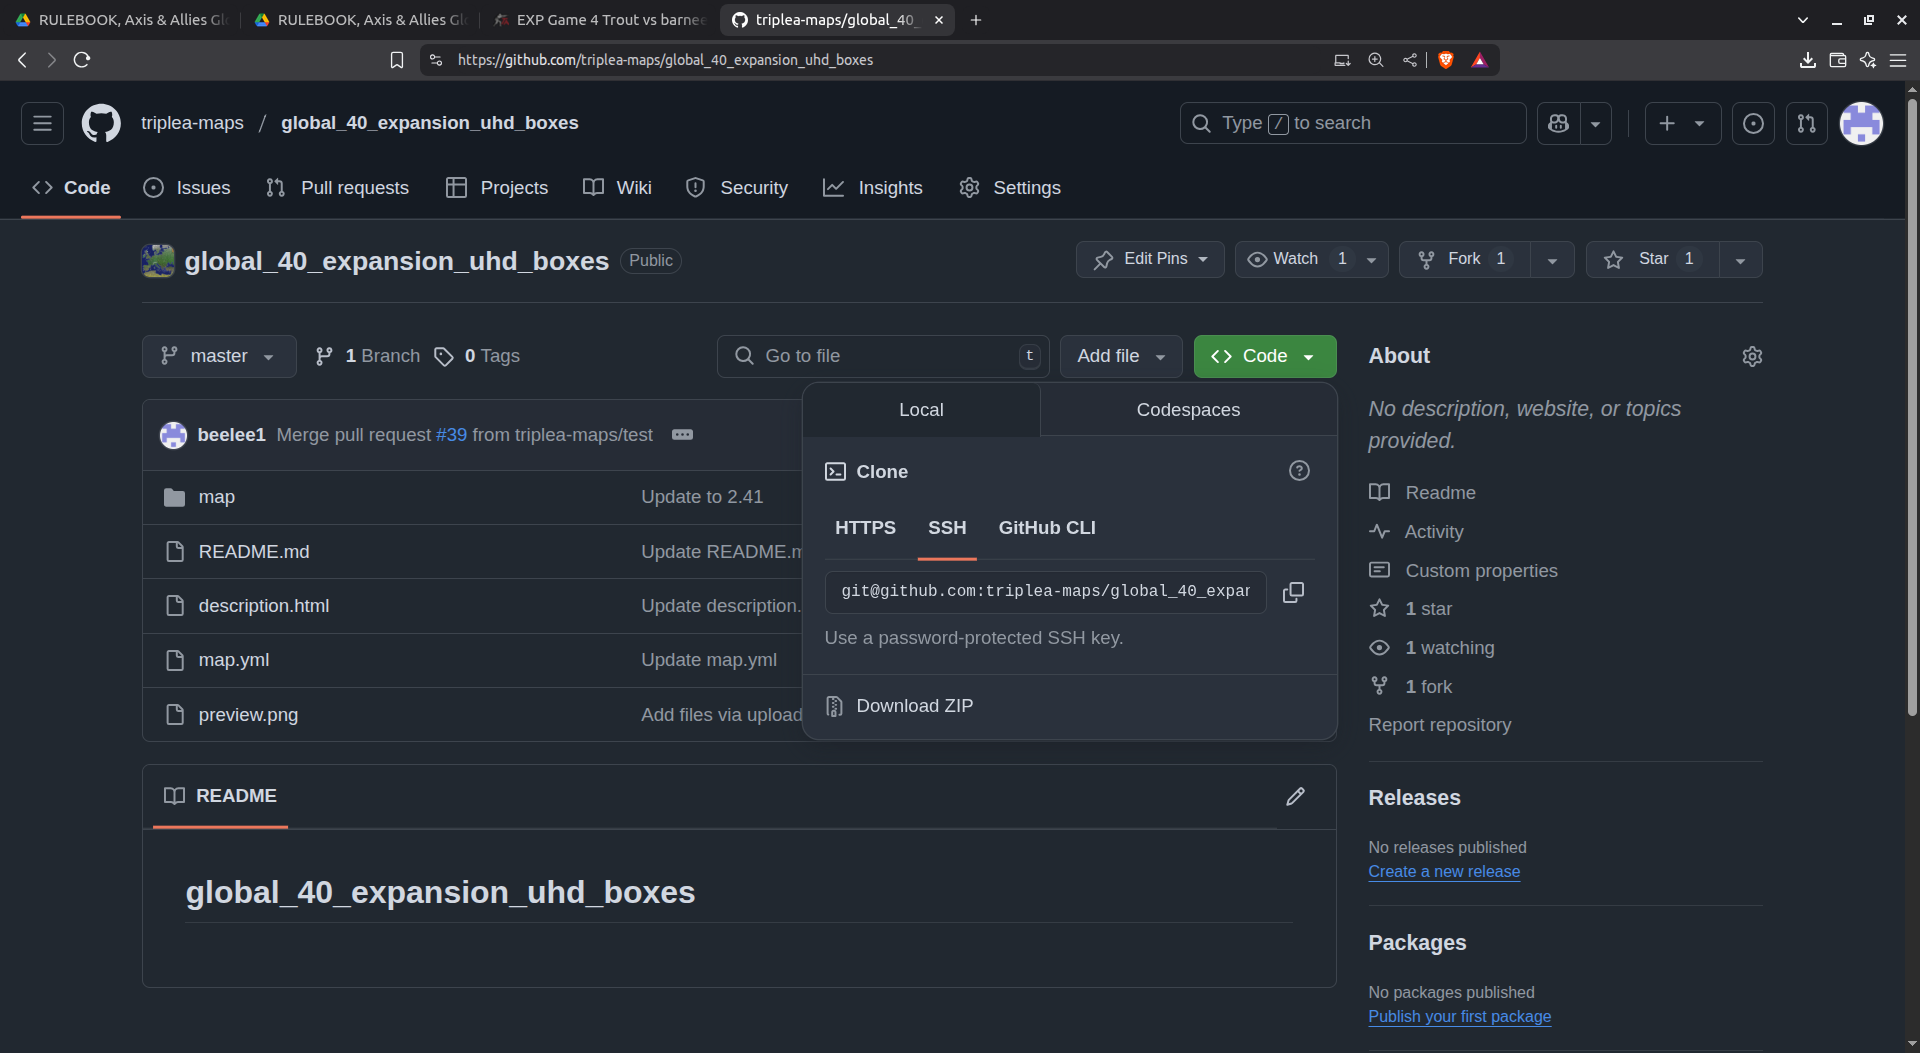Screen dimensions: 1920x1053
Task: Edit repository details with About gear icon
Action: [x=1752, y=356]
